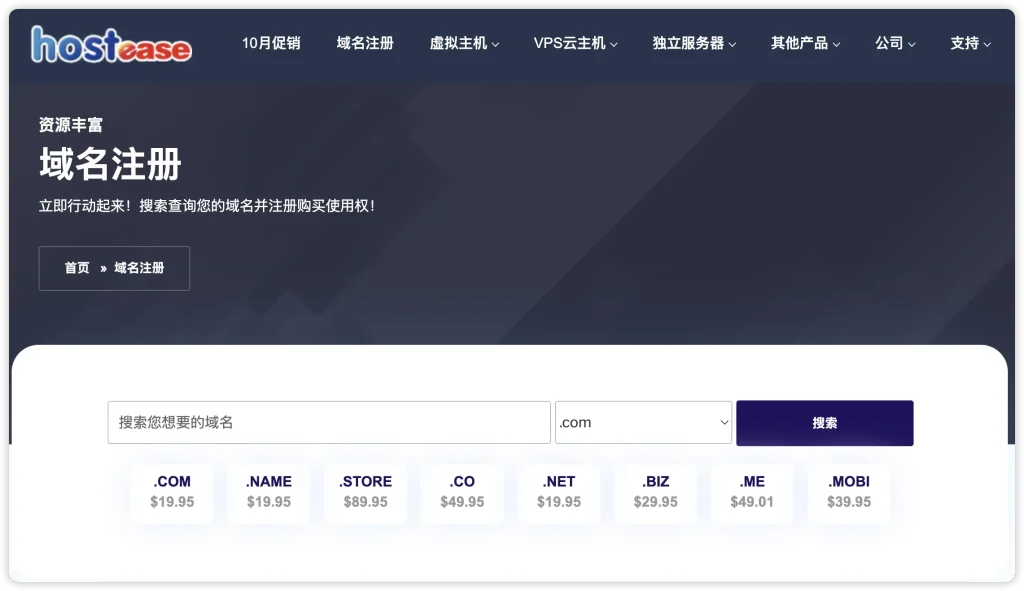
Task: Expand the 支持 support menu
Action: tap(970, 43)
